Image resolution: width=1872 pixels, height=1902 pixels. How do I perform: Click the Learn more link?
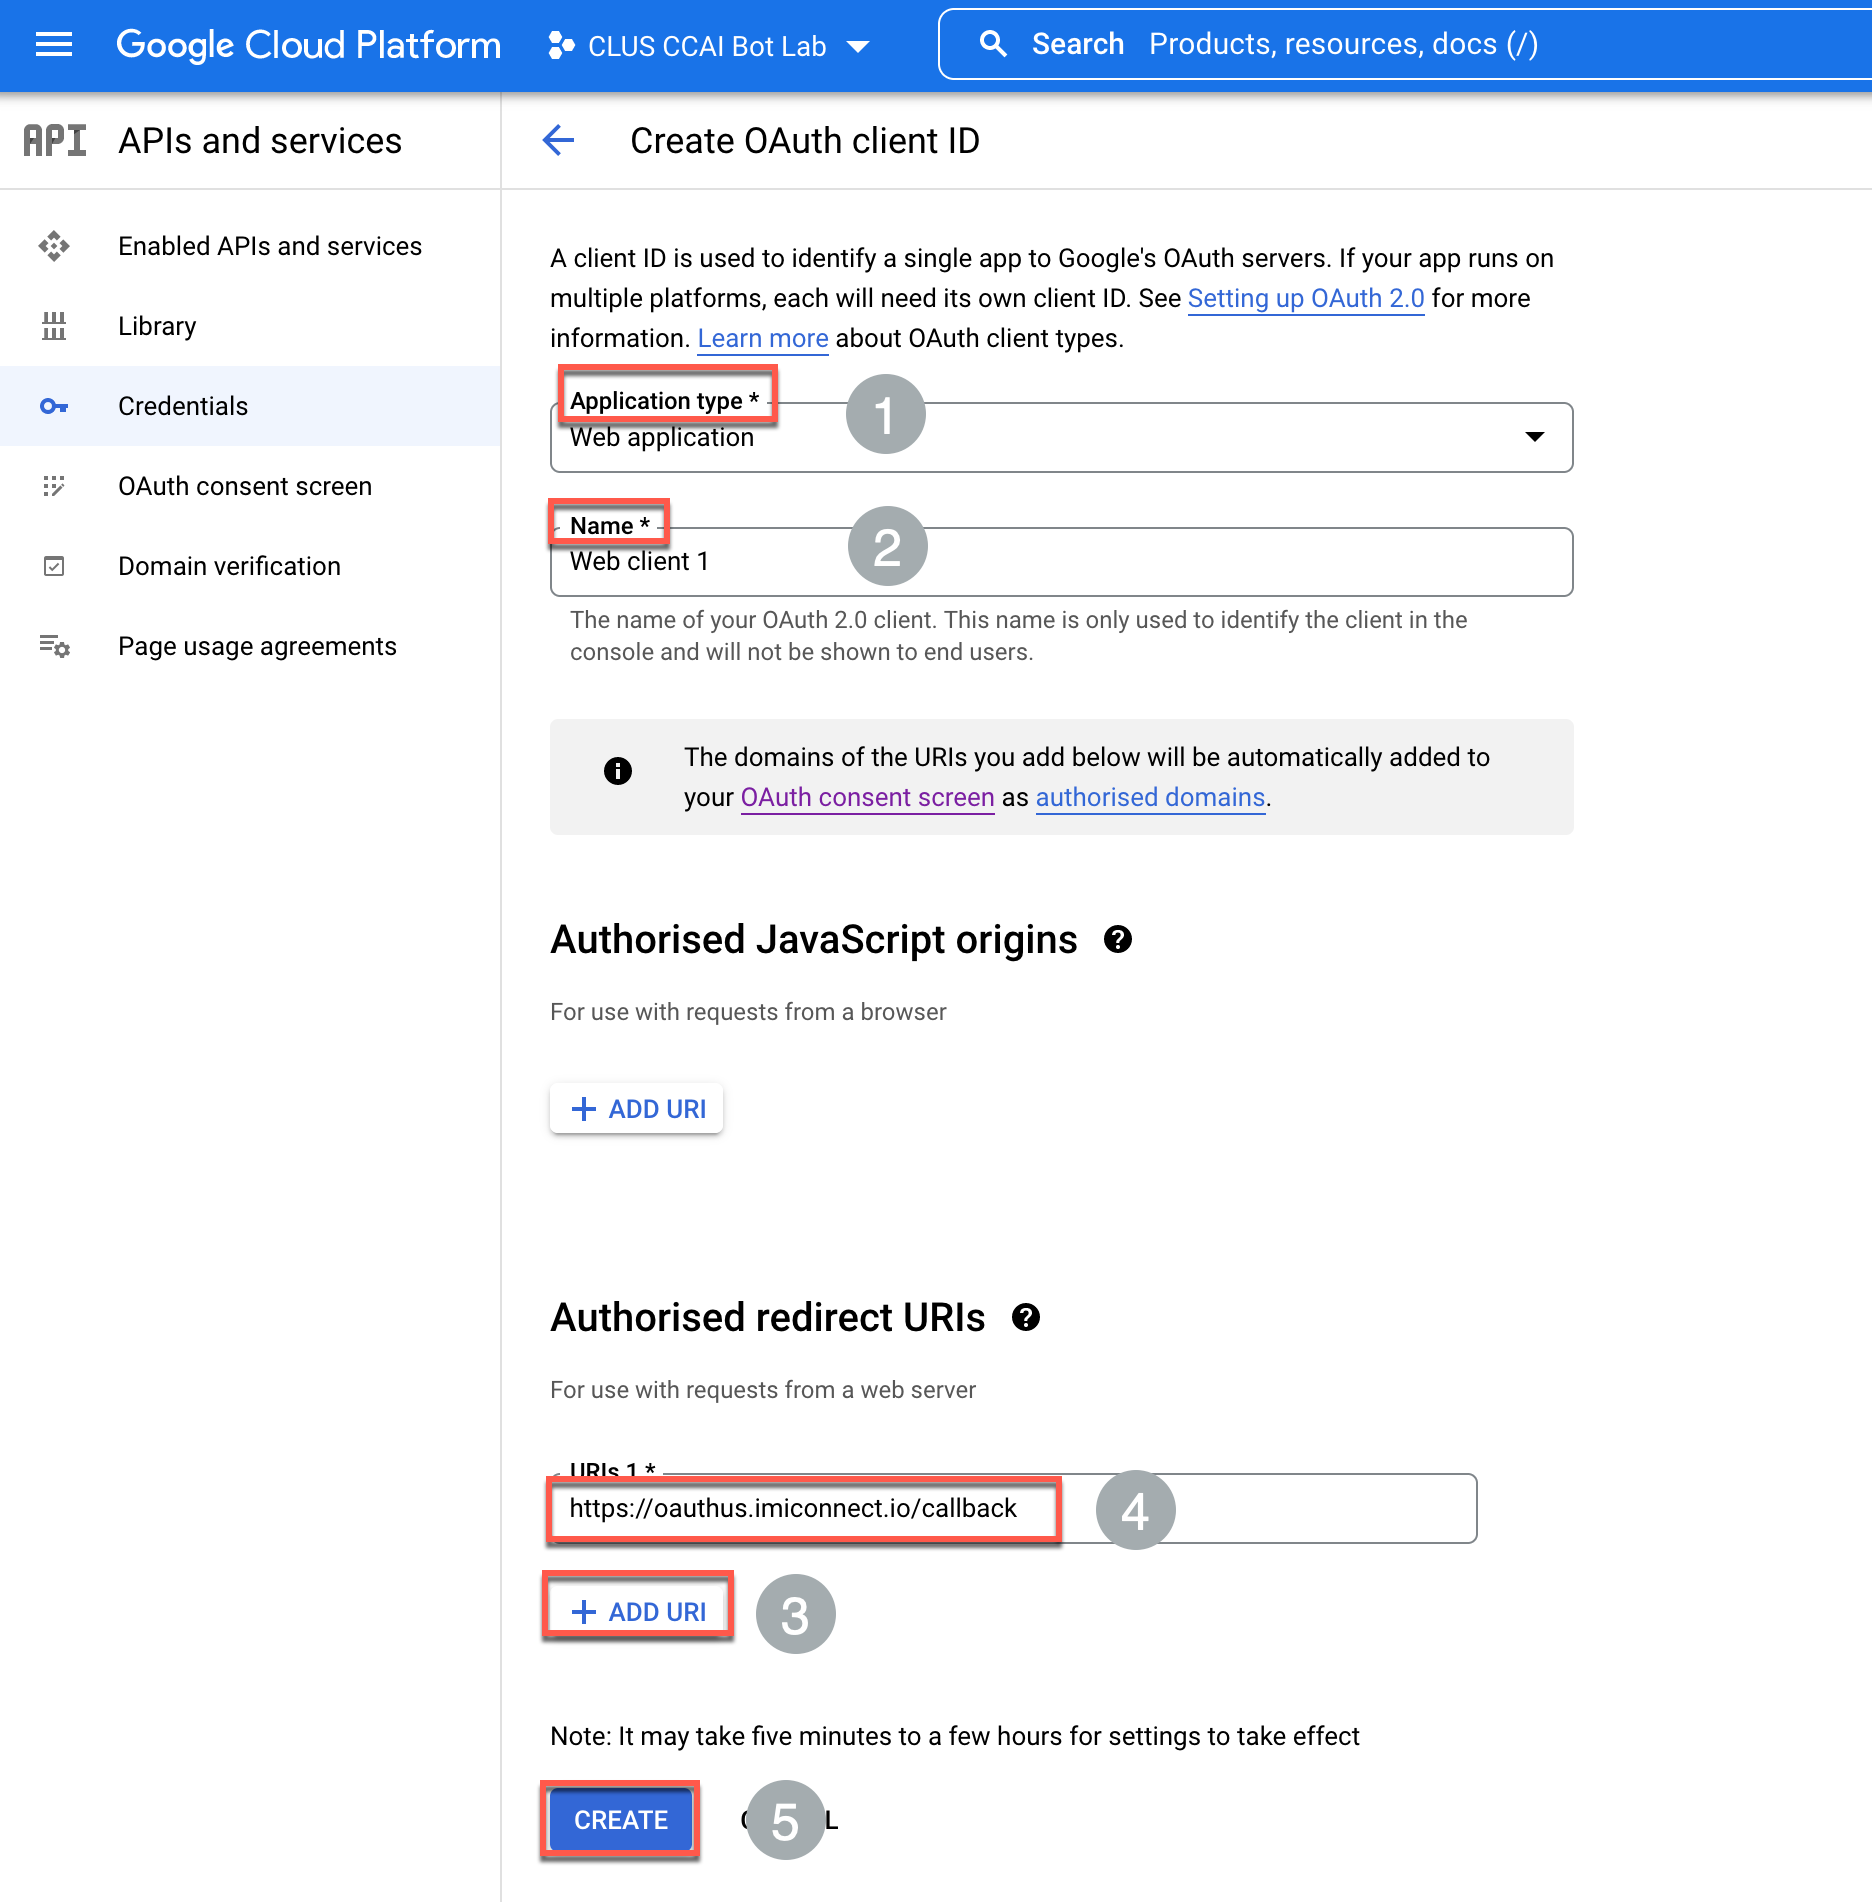763,338
